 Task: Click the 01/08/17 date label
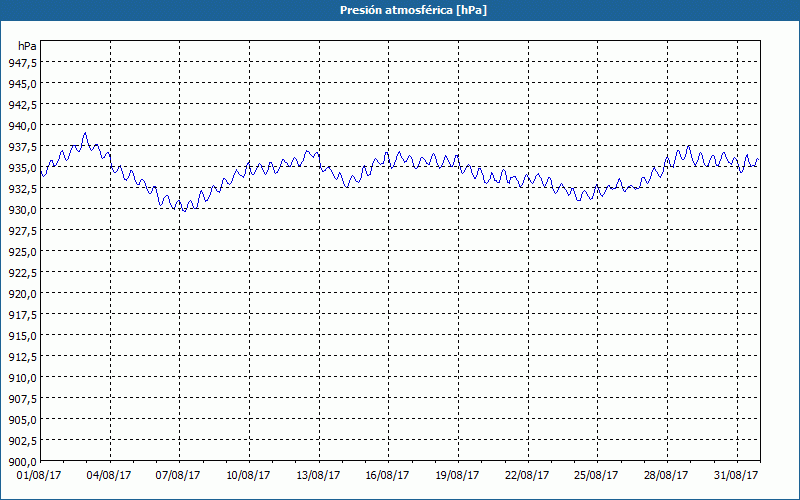39,475
